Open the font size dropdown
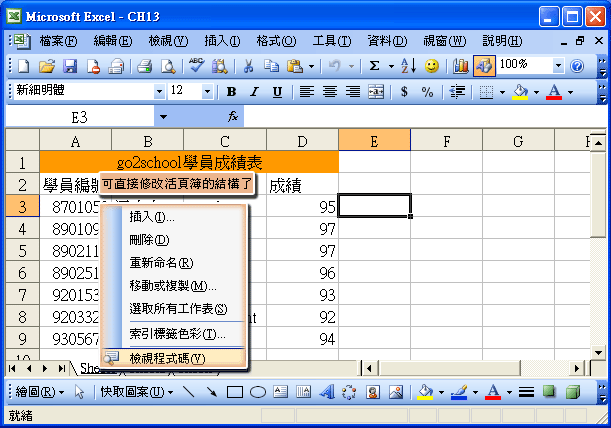The width and height of the screenshot is (611, 428). (x=207, y=91)
